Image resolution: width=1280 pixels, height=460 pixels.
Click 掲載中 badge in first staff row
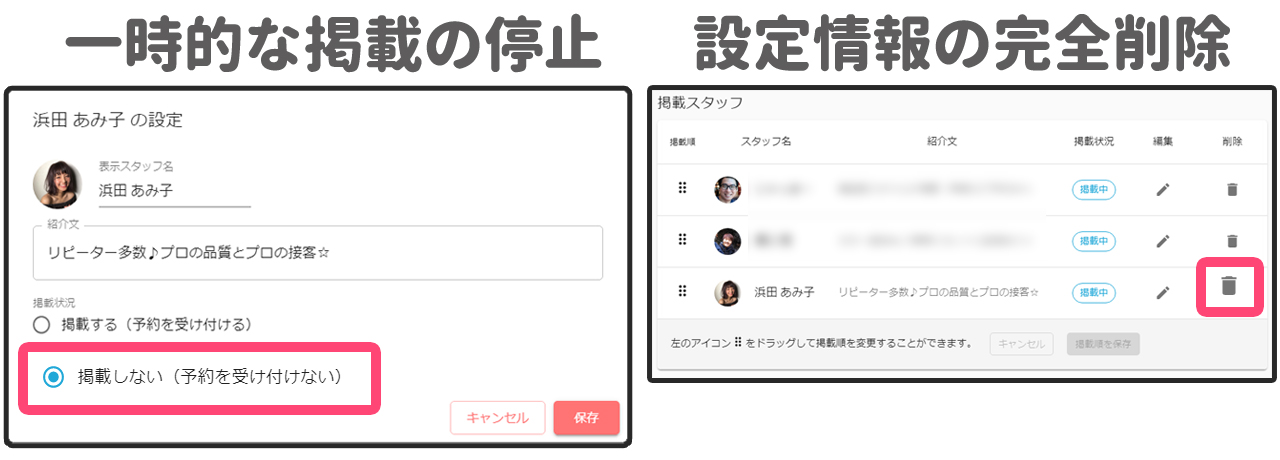coord(1093,189)
